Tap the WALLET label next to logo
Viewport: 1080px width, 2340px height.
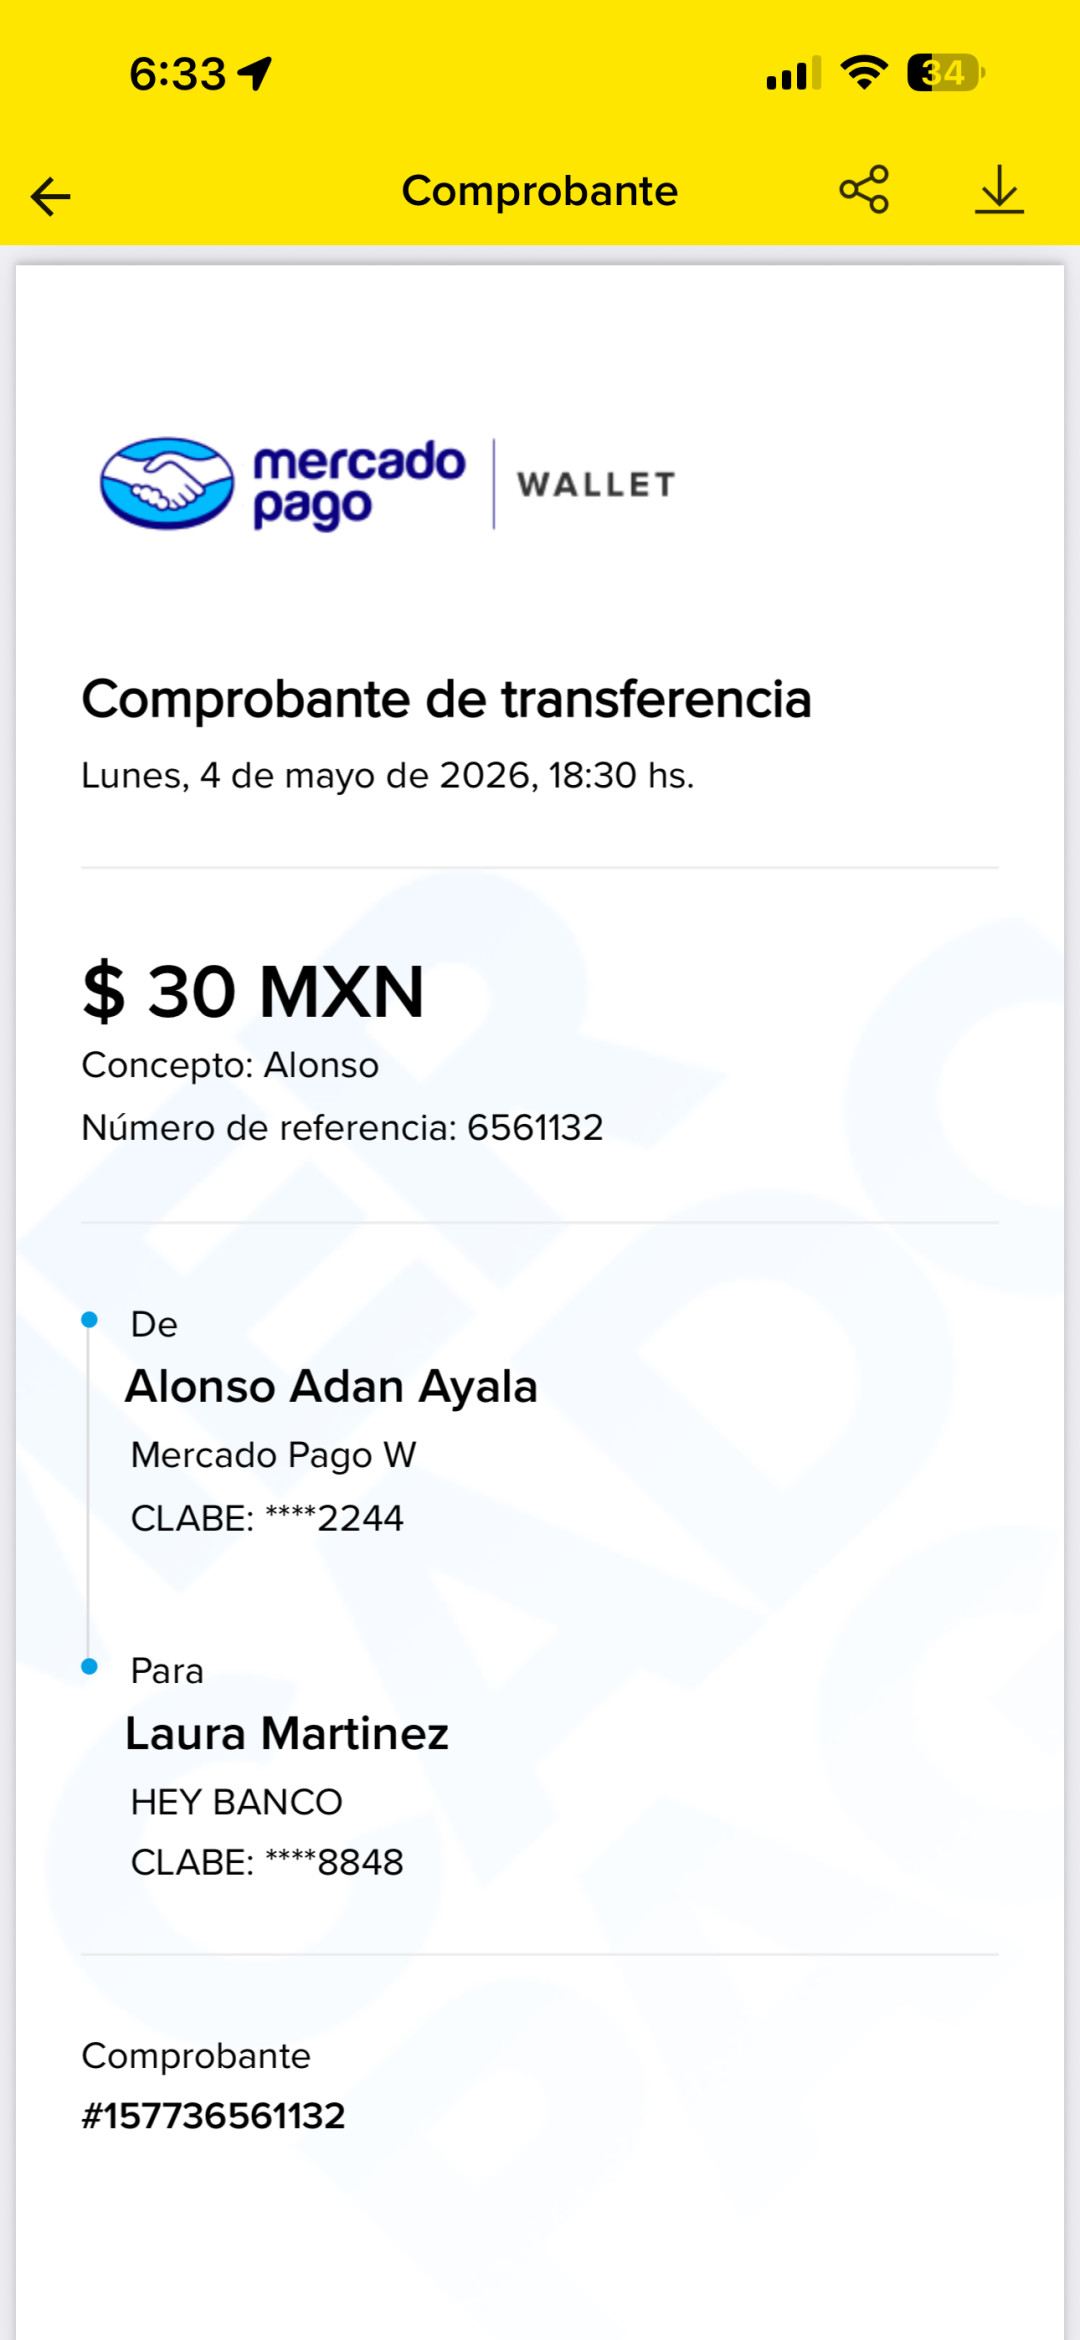pyautogui.click(x=597, y=485)
